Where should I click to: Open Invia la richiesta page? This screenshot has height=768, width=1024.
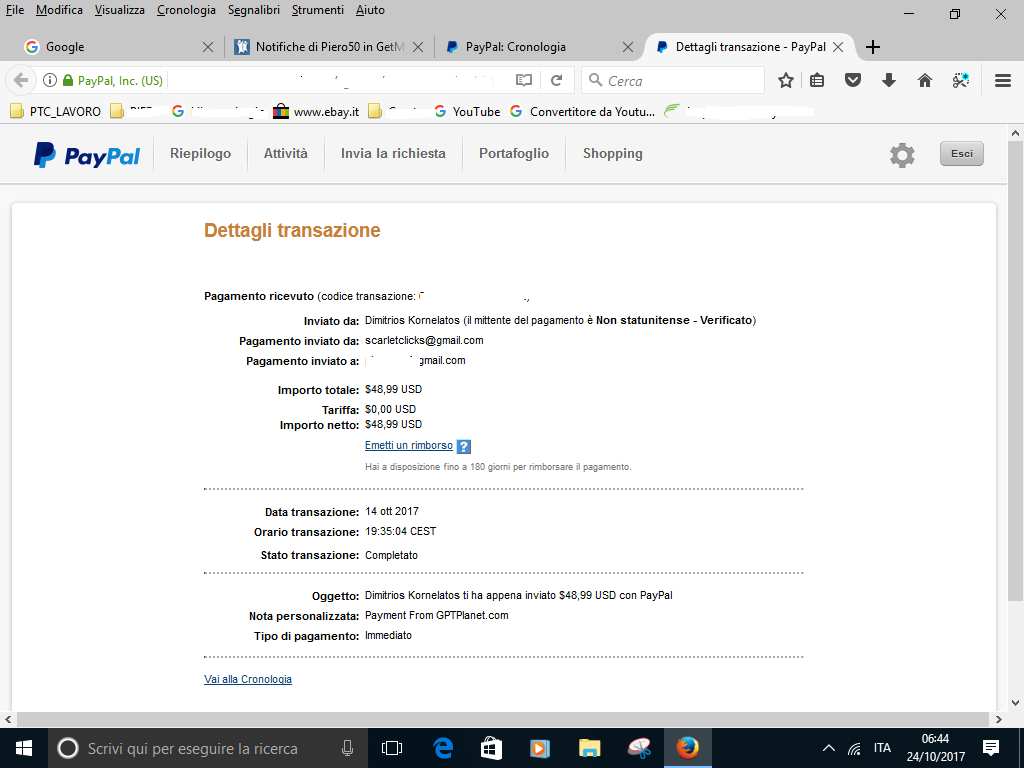[x=393, y=153]
